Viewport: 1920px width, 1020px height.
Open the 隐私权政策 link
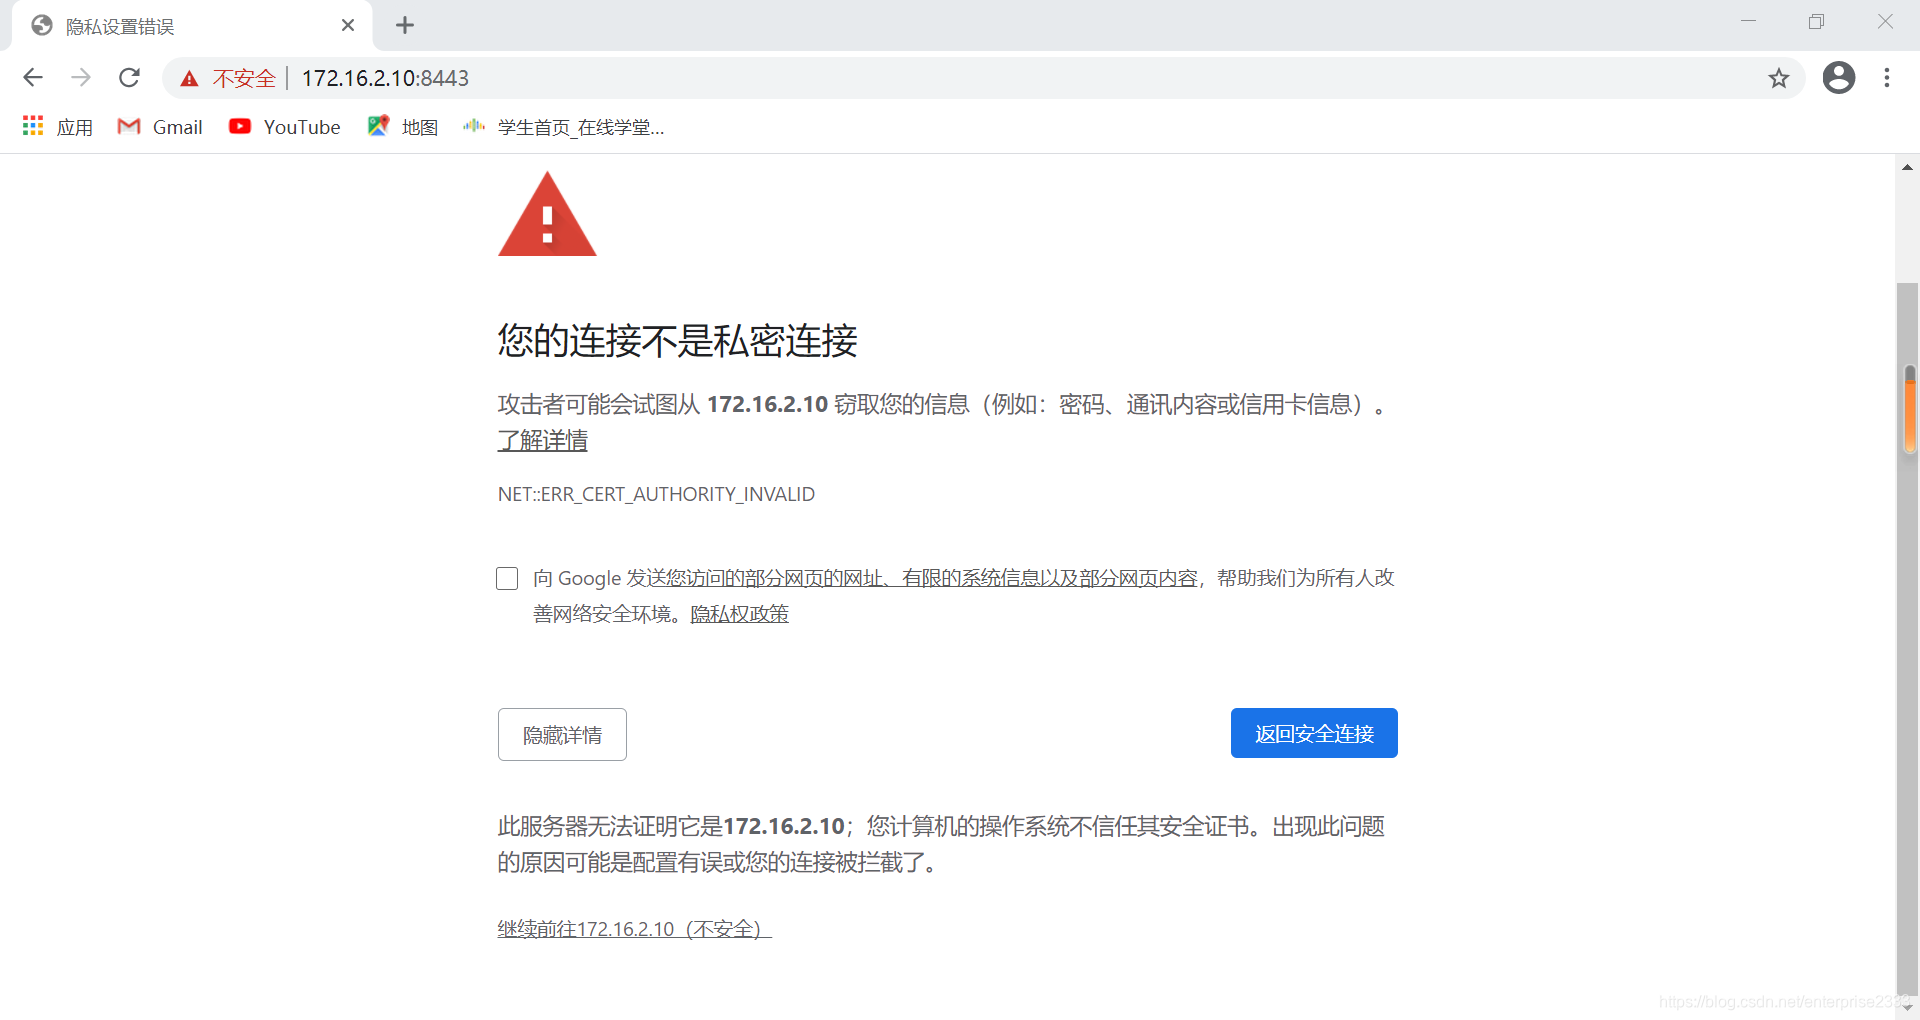pos(738,613)
